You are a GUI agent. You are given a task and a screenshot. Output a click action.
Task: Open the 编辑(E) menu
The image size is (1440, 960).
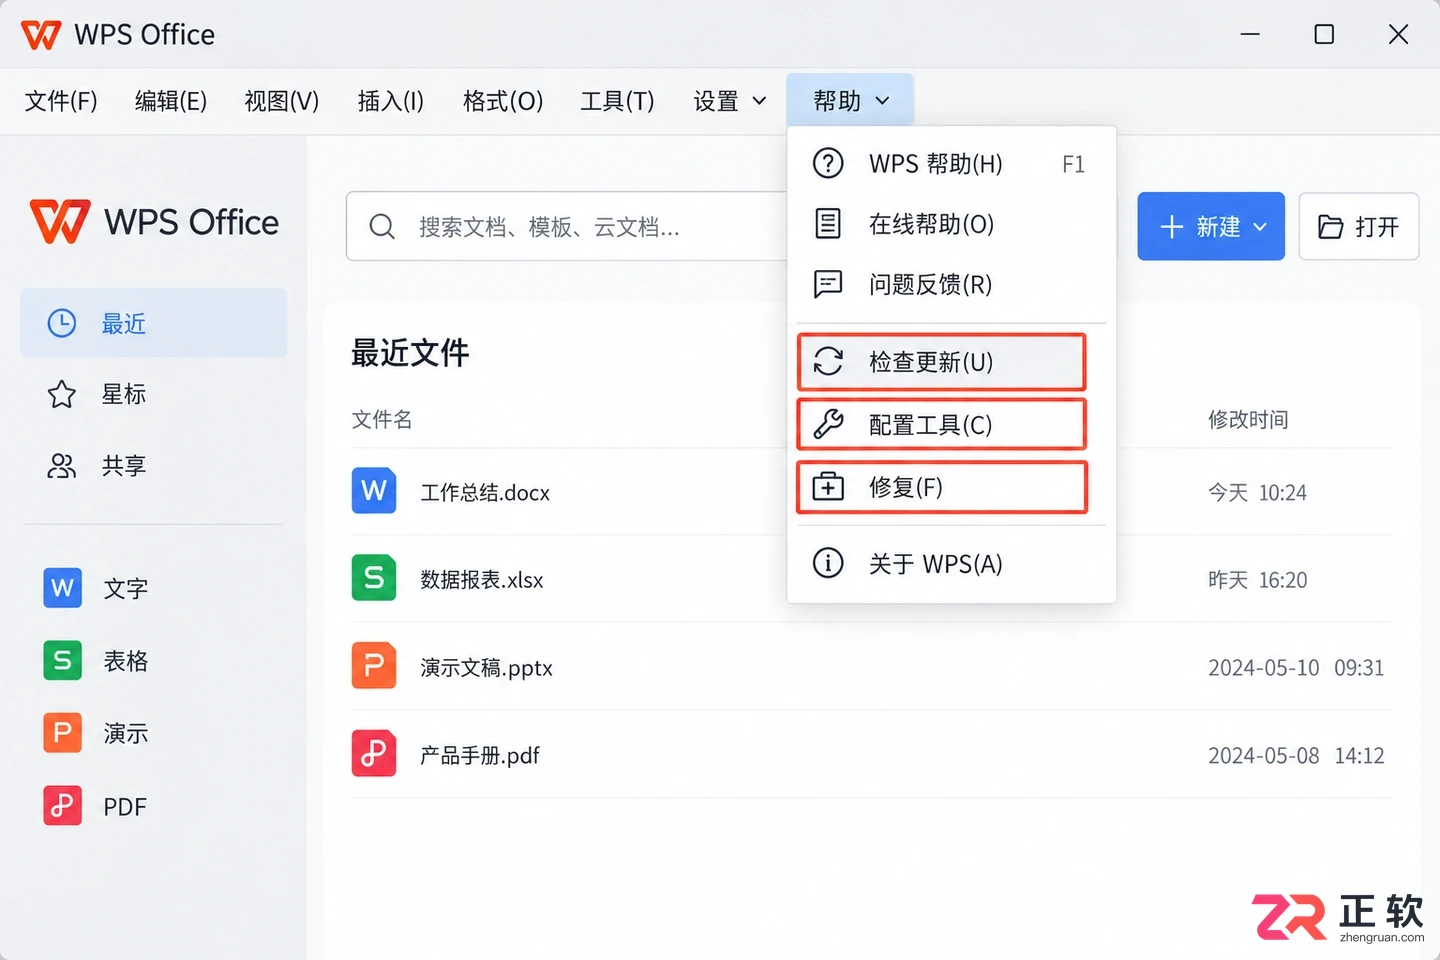[171, 101]
